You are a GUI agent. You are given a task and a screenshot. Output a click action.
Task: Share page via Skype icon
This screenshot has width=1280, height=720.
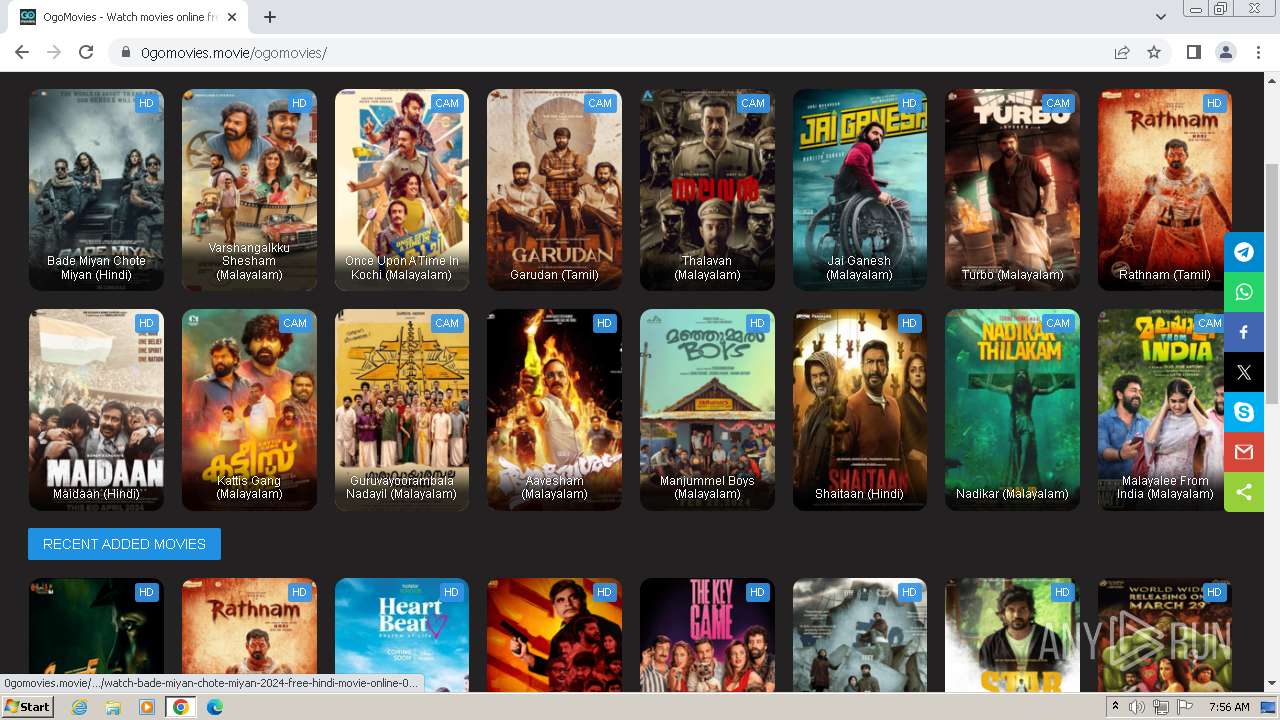coord(1244,412)
